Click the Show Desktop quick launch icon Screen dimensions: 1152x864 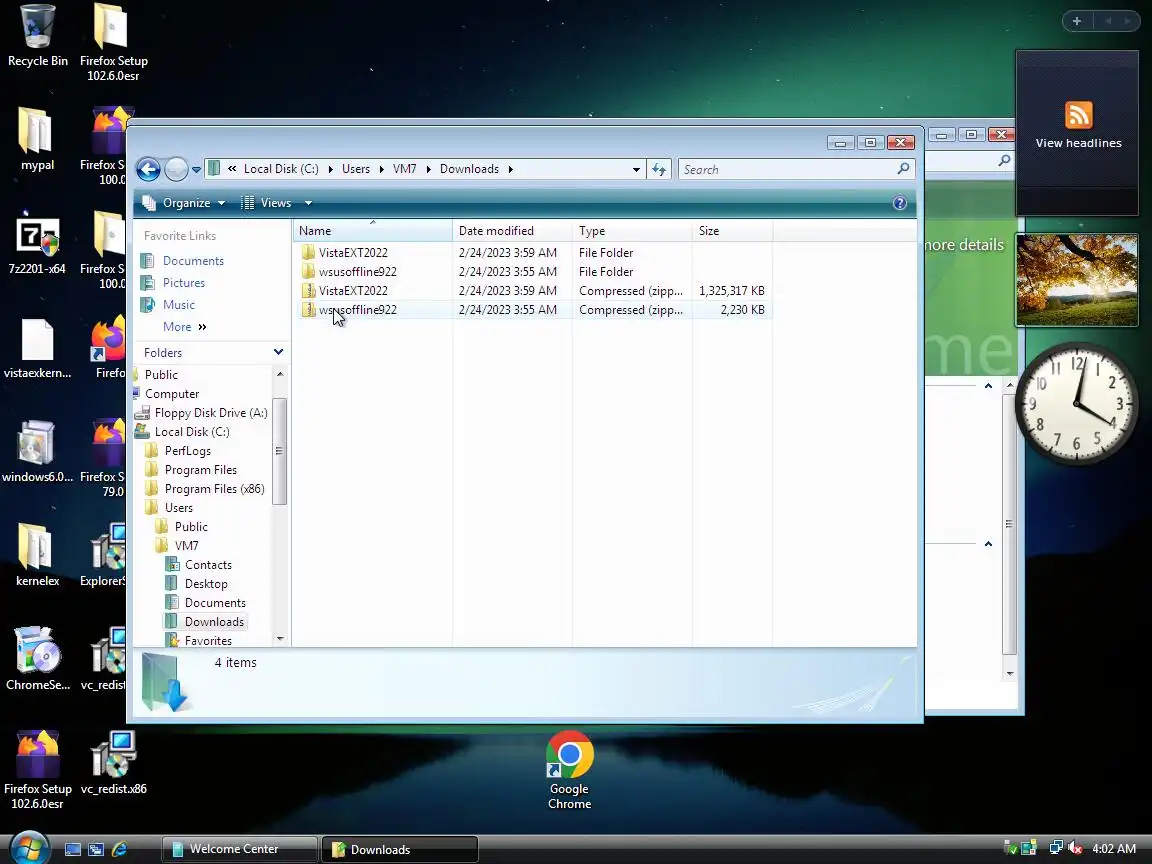coord(73,849)
